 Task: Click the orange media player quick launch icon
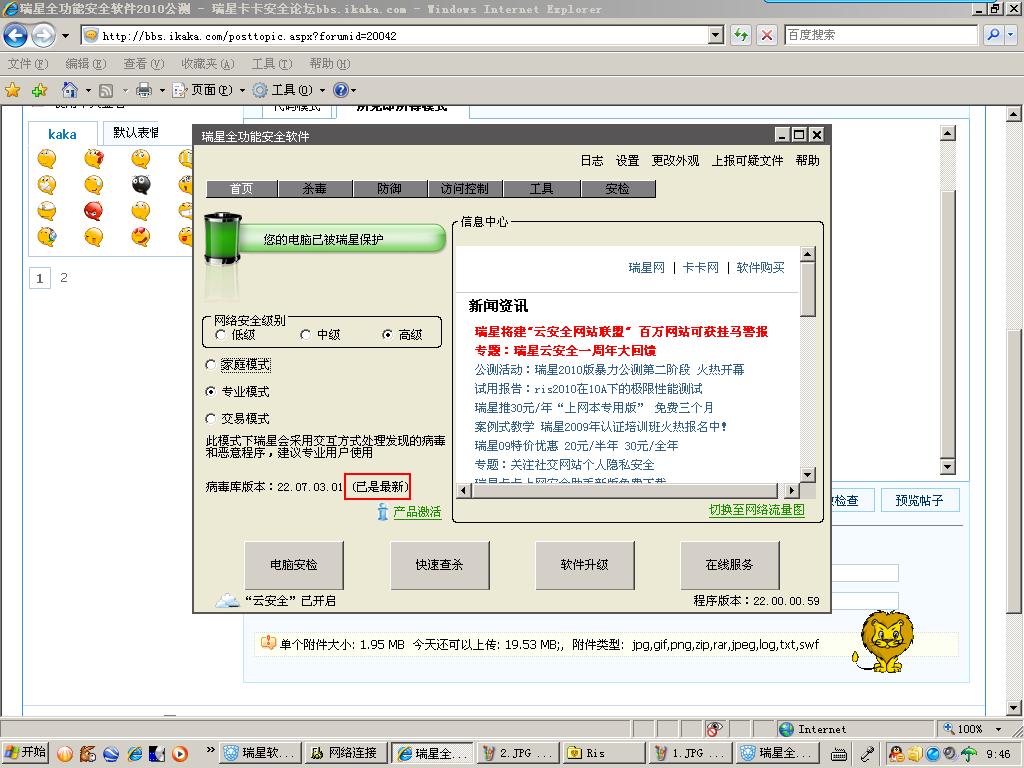[180, 754]
